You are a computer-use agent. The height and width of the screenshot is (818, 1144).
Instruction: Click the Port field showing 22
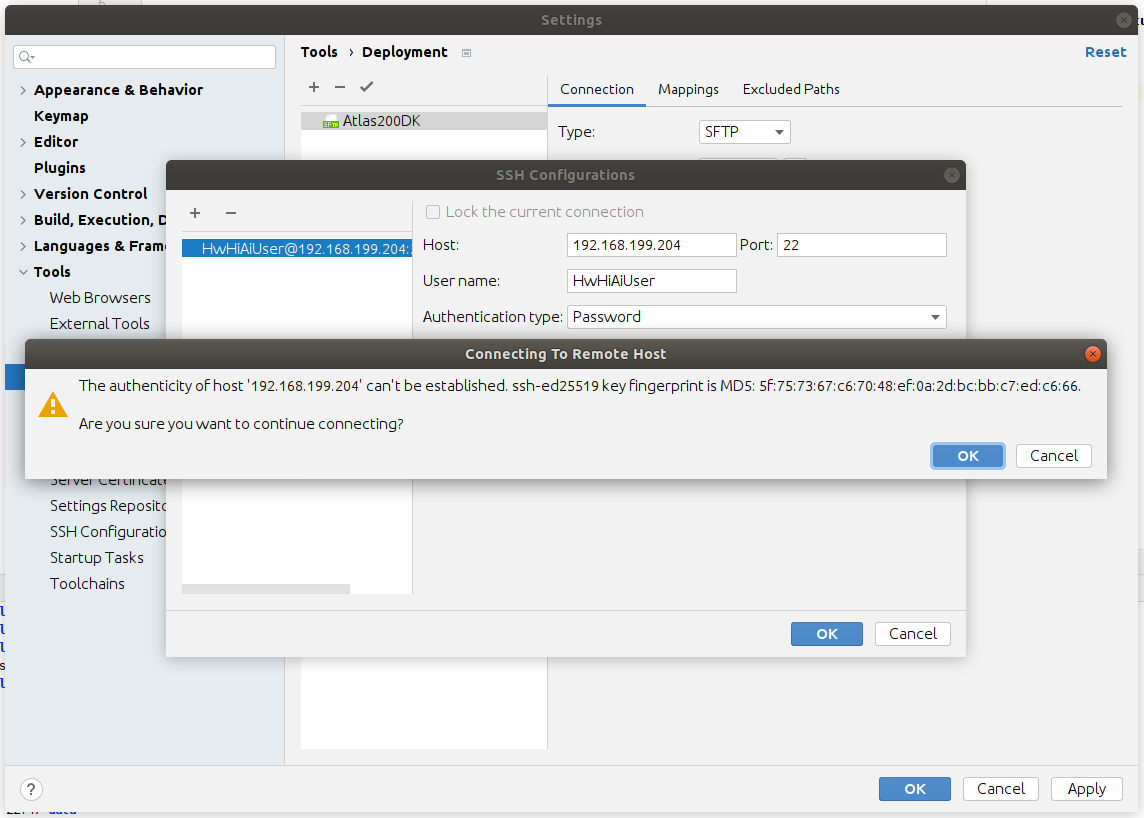coord(862,245)
